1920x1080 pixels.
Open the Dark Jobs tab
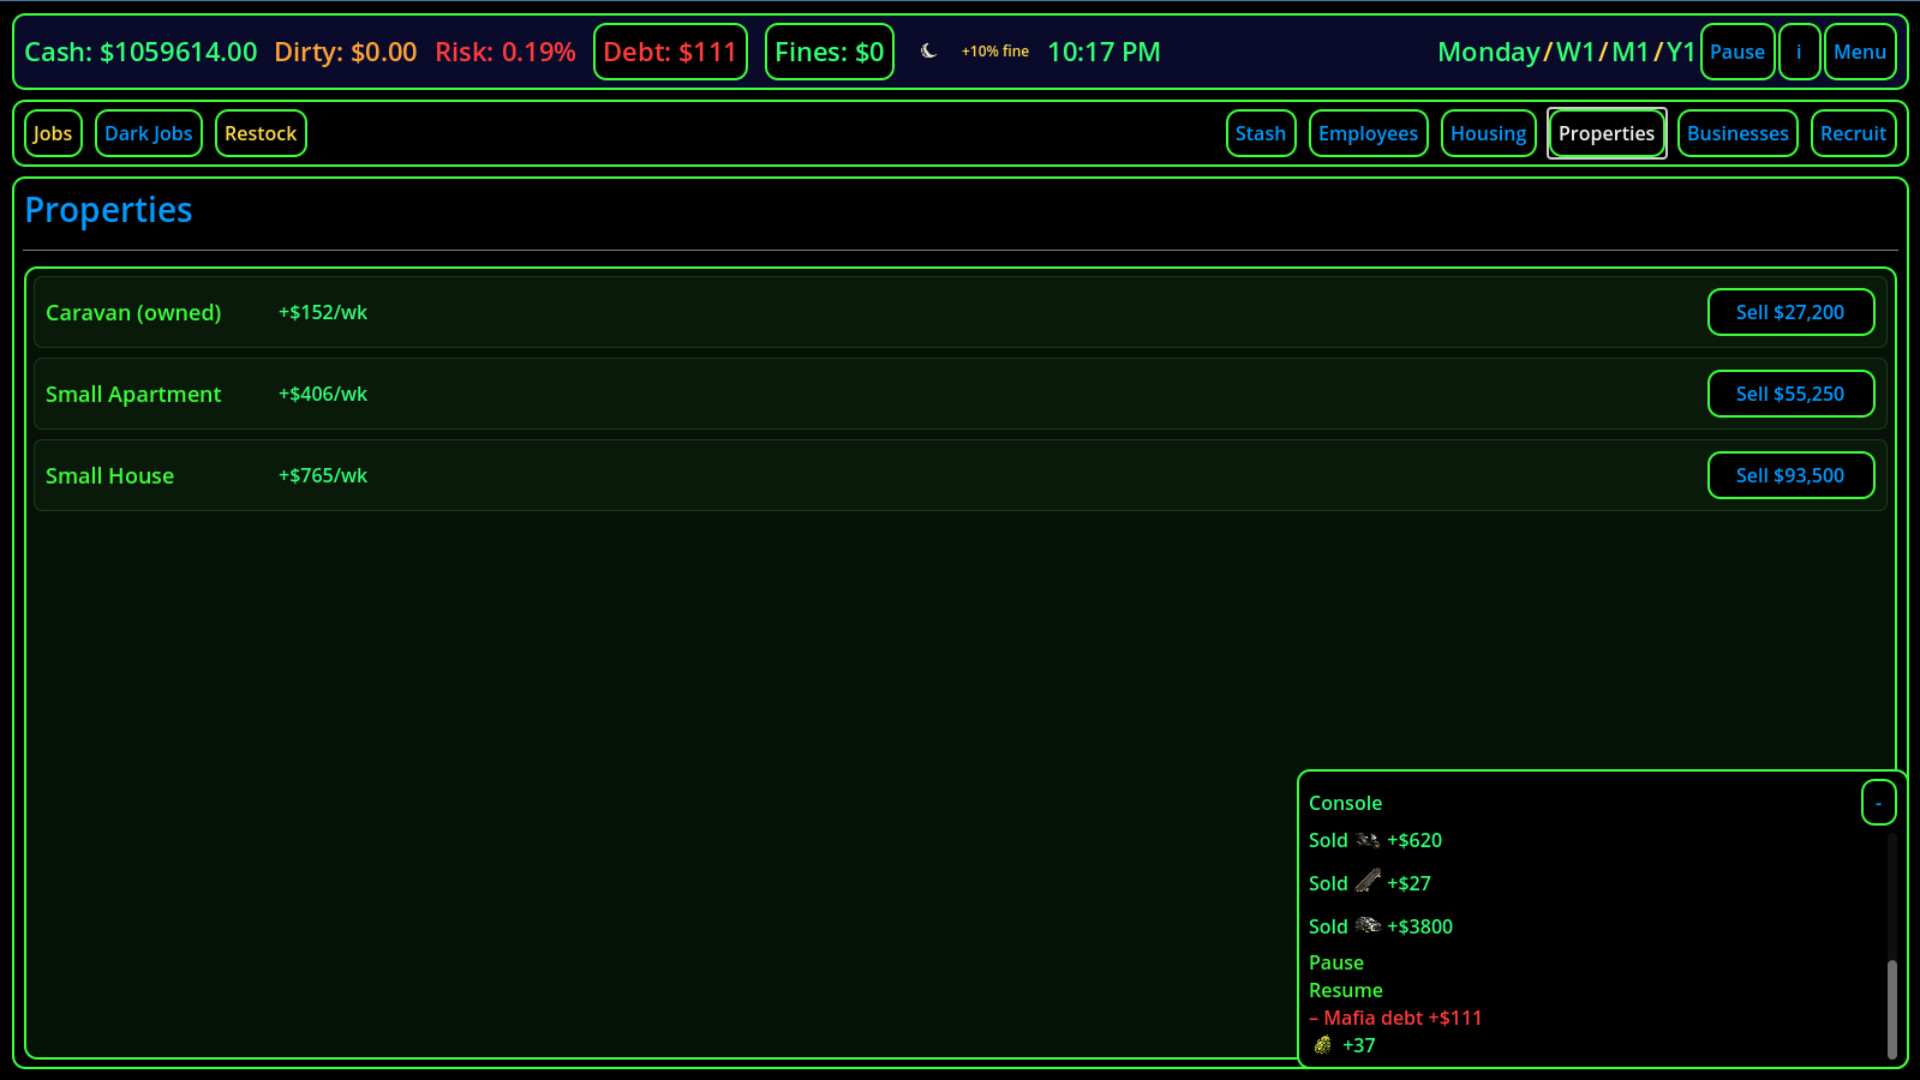coord(148,132)
